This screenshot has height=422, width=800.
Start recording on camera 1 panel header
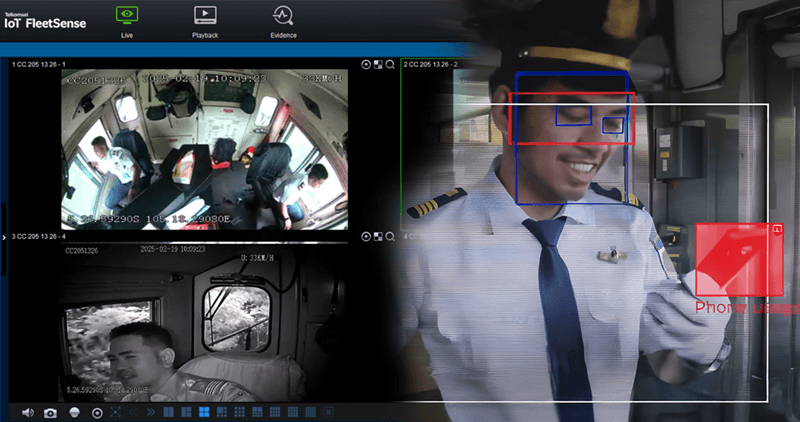coord(366,64)
